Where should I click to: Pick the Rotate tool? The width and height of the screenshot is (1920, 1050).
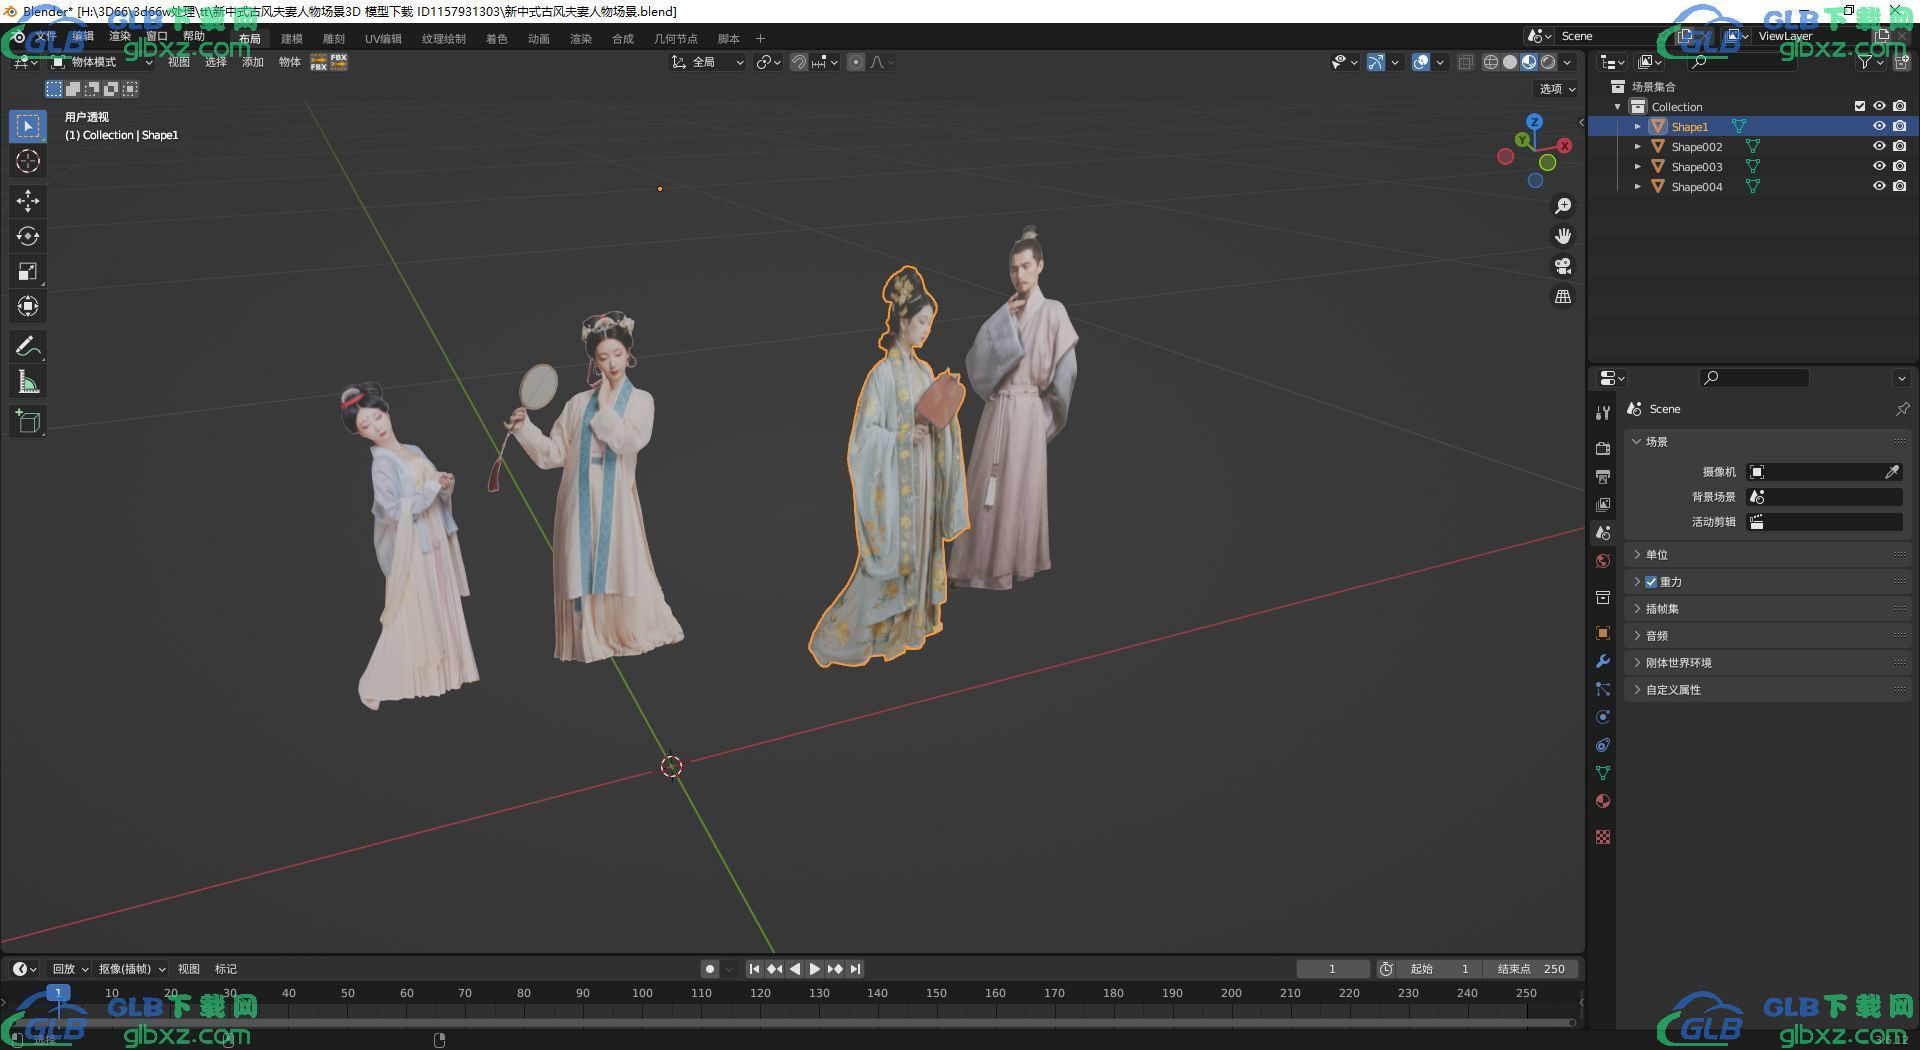pyautogui.click(x=28, y=236)
